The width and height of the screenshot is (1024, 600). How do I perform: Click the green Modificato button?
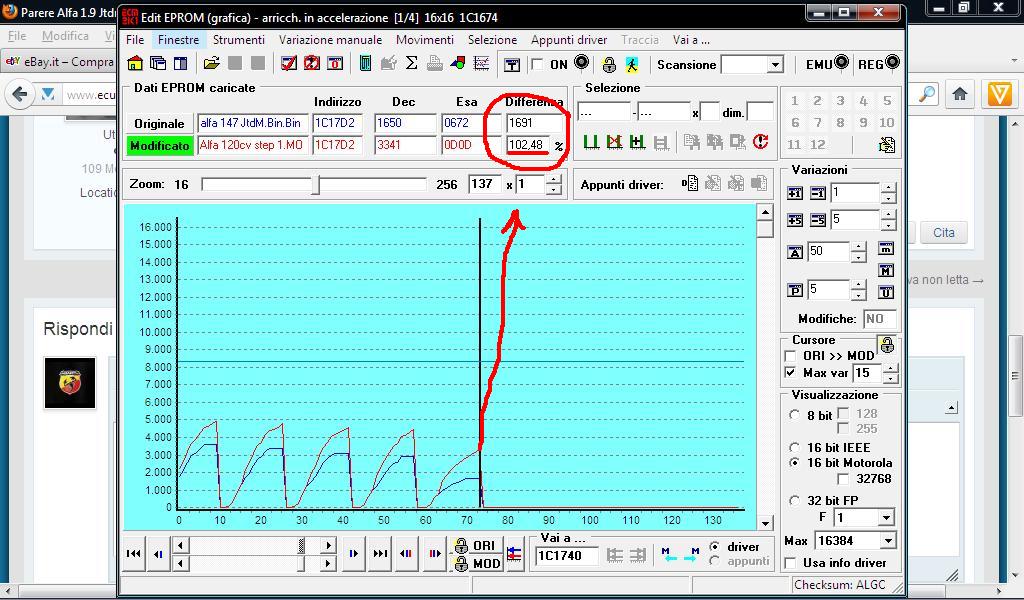click(159, 145)
